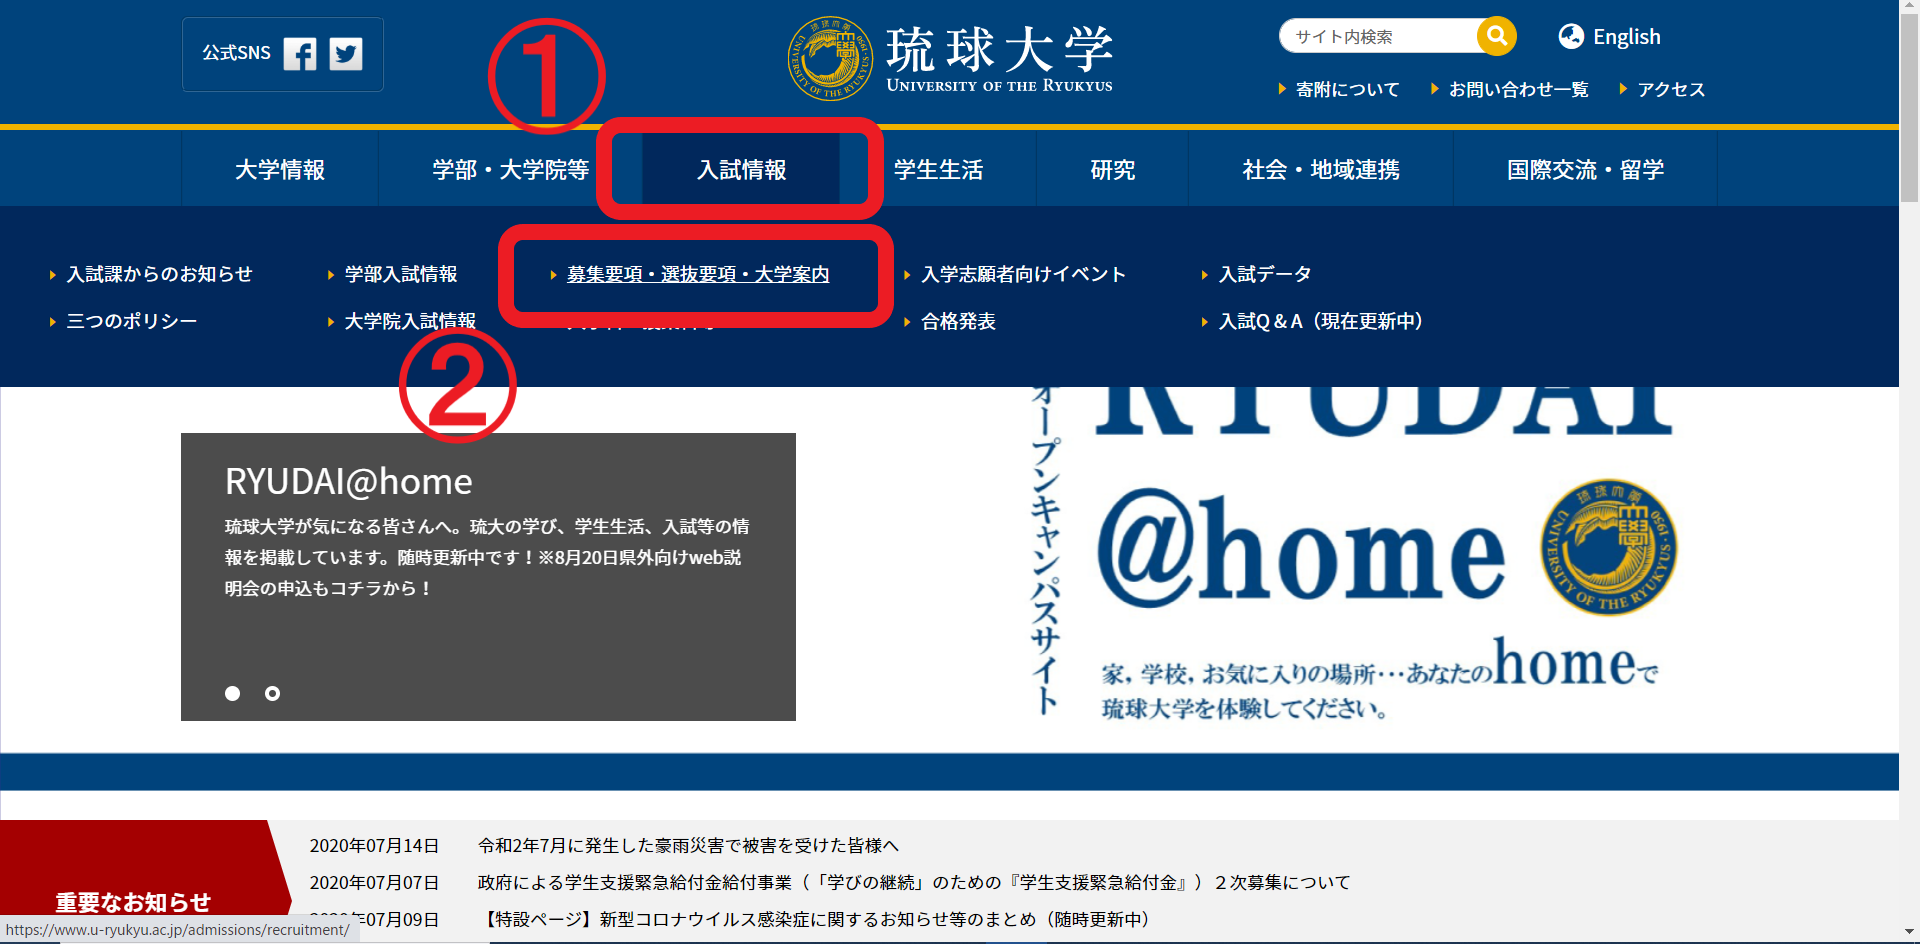Open the 入試データ link

click(1264, 274)
